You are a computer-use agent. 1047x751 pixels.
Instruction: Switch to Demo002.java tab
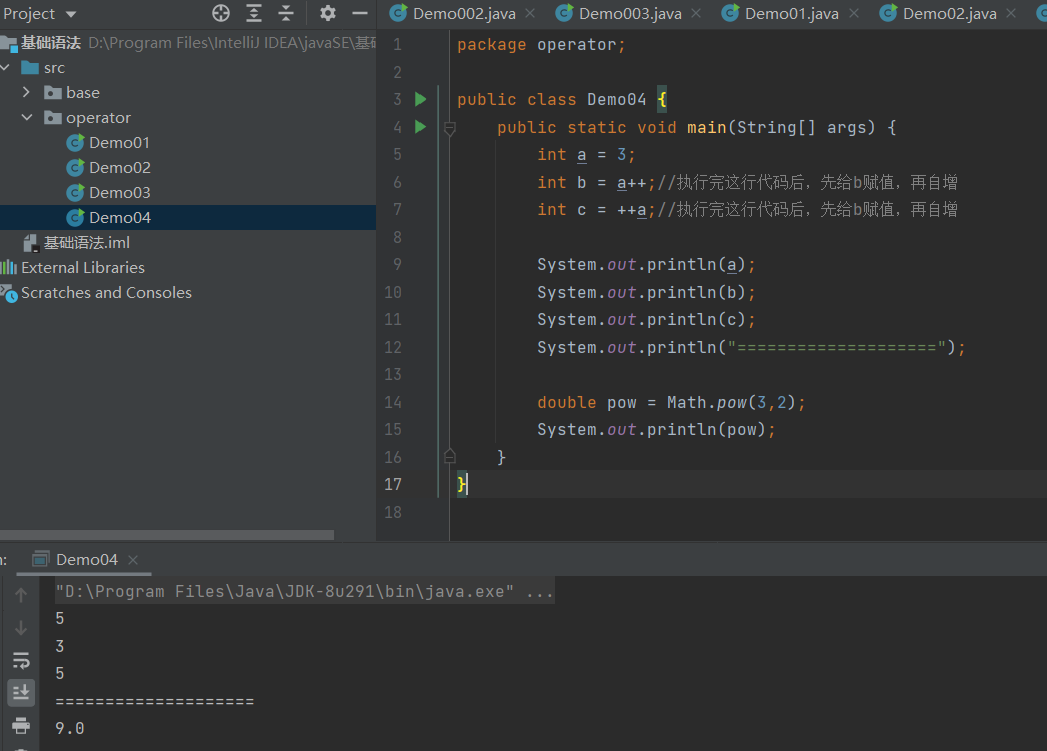[463, 13]
